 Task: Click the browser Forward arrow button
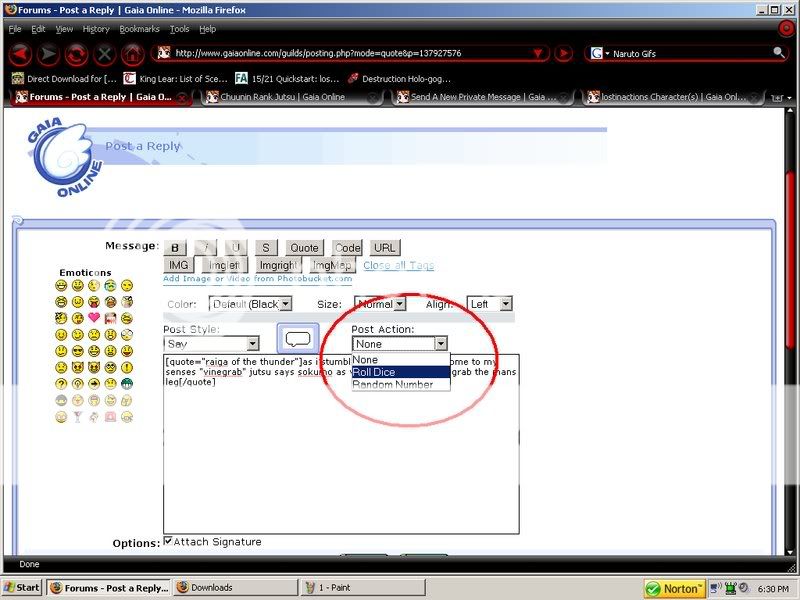[48, 53]
